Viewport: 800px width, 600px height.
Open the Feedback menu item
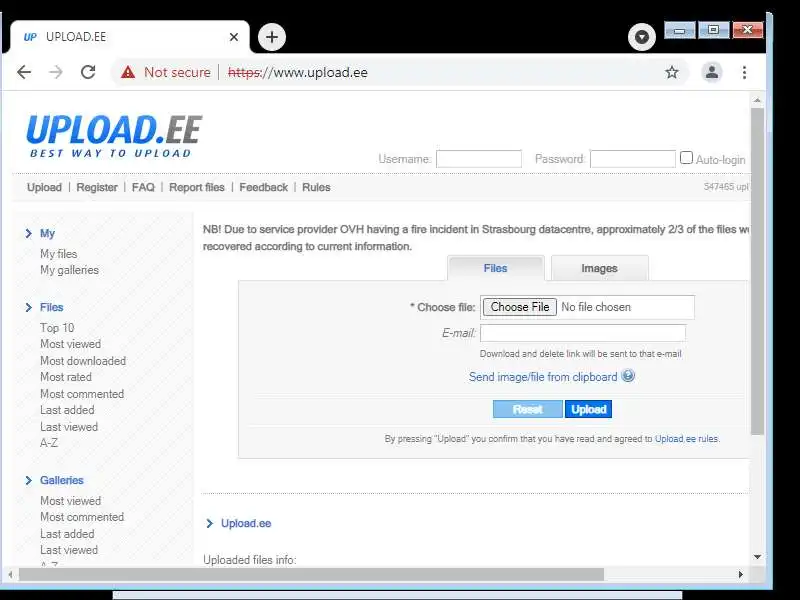264,187
